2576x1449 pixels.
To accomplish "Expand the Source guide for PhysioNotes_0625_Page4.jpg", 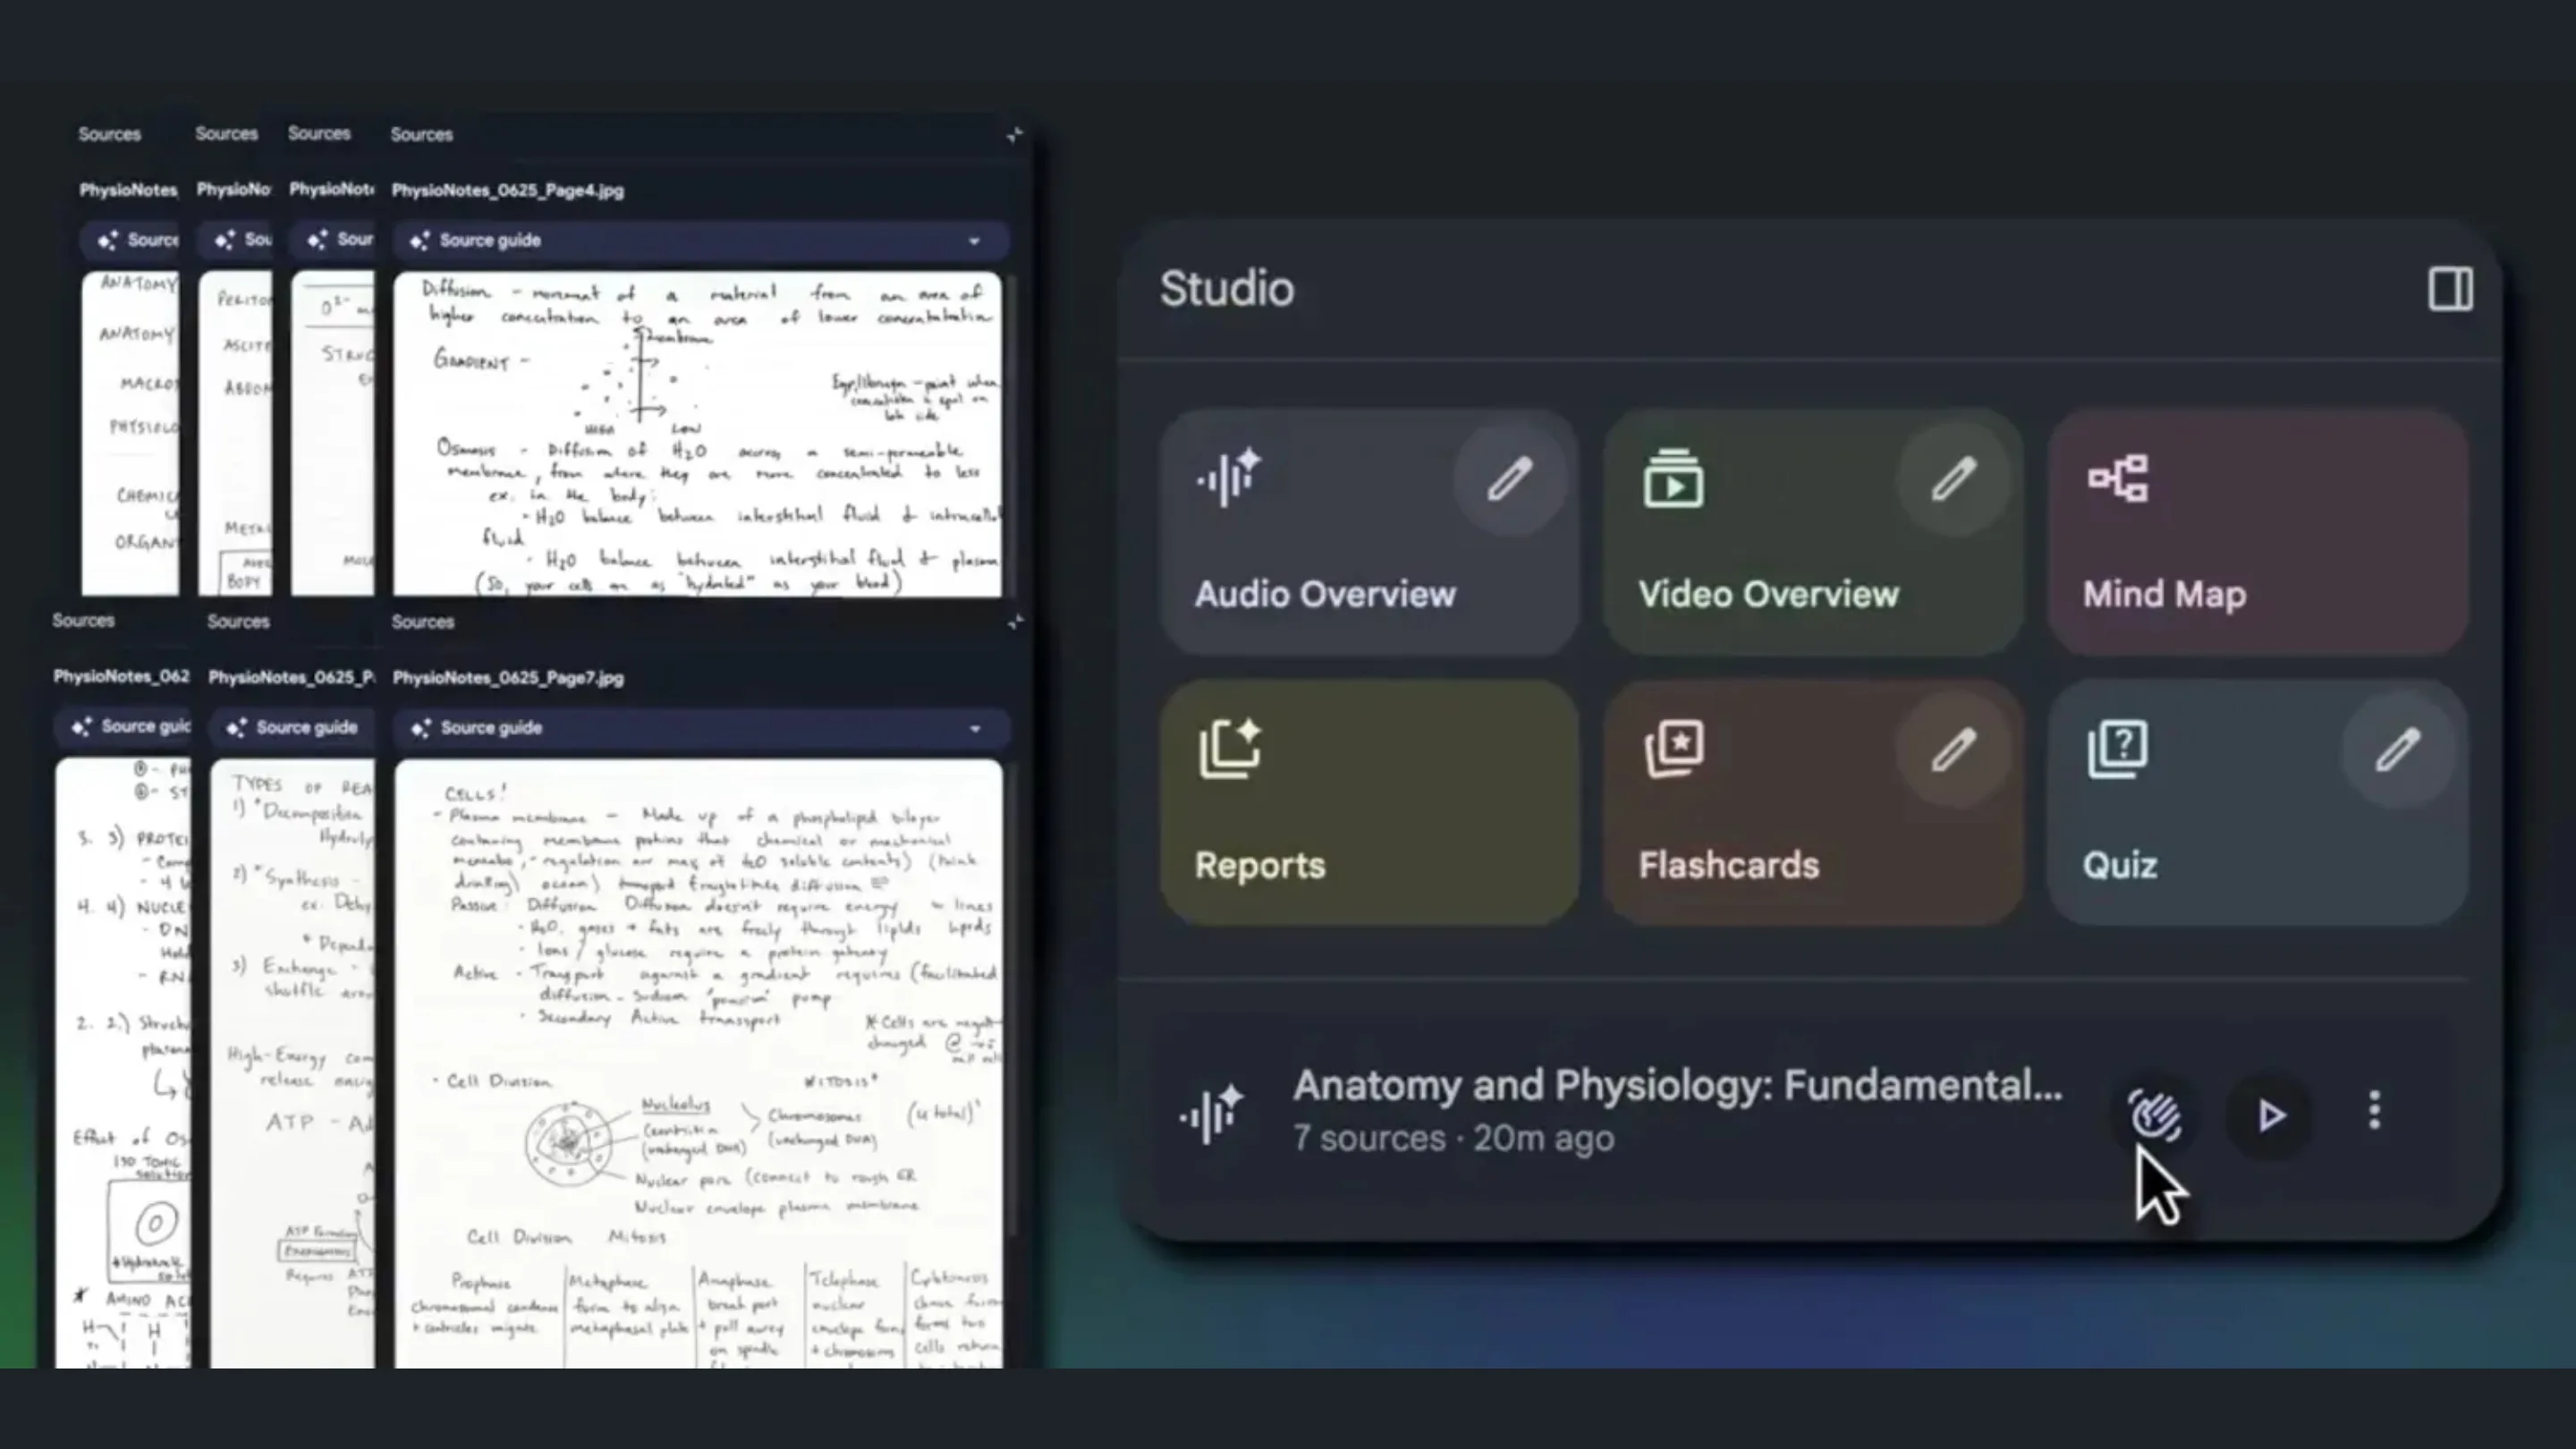I will 975,240.
